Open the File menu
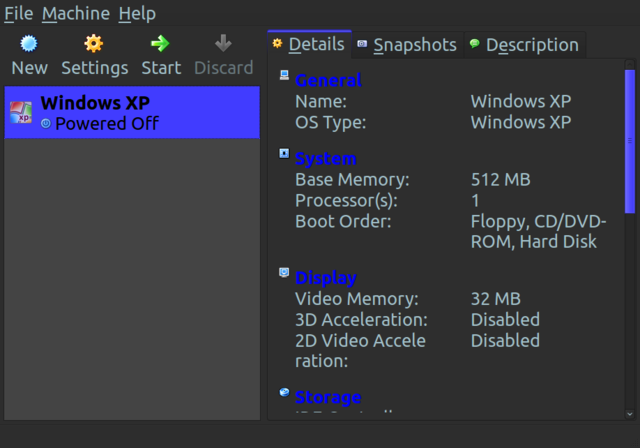The height and width of the screenshot is (448, 640). pos(19,13)
